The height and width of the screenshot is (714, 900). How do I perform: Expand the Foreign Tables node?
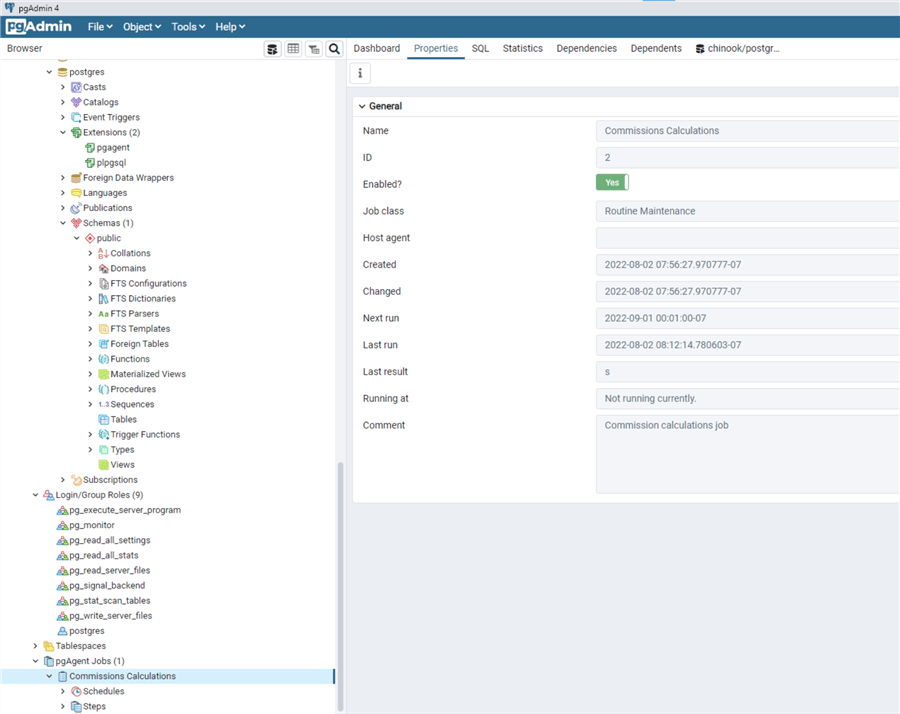tap(90, 344)
